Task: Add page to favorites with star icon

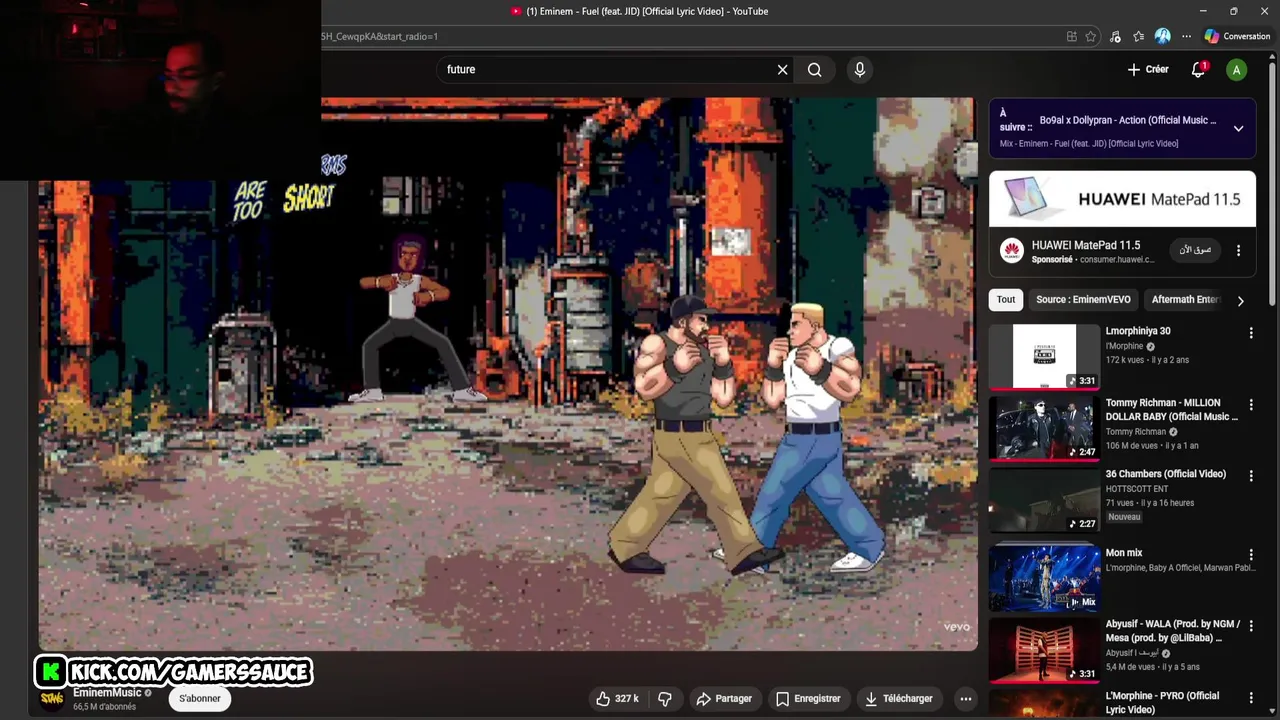Action: [x=1091, y=36]
